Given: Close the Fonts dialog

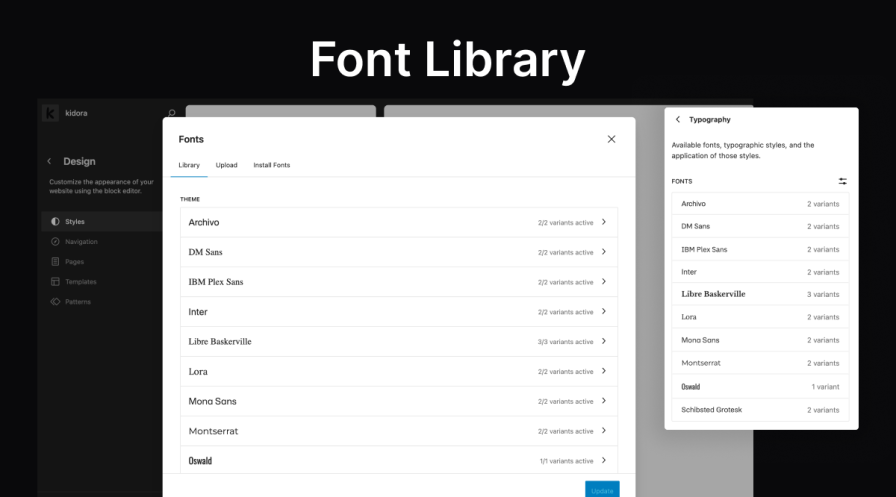Looking at the screenshot, I should [611, 139].
